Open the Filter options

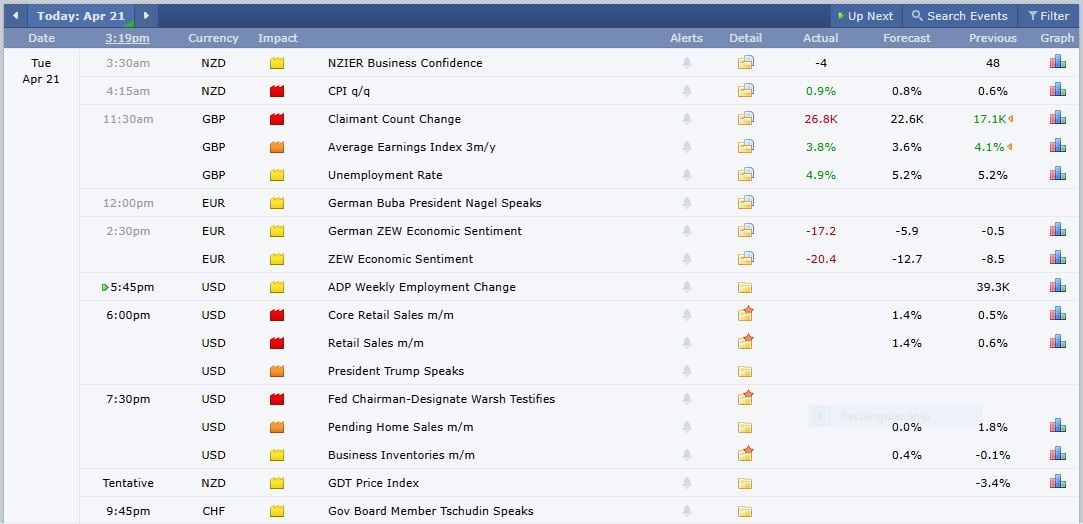(1048, 16)
